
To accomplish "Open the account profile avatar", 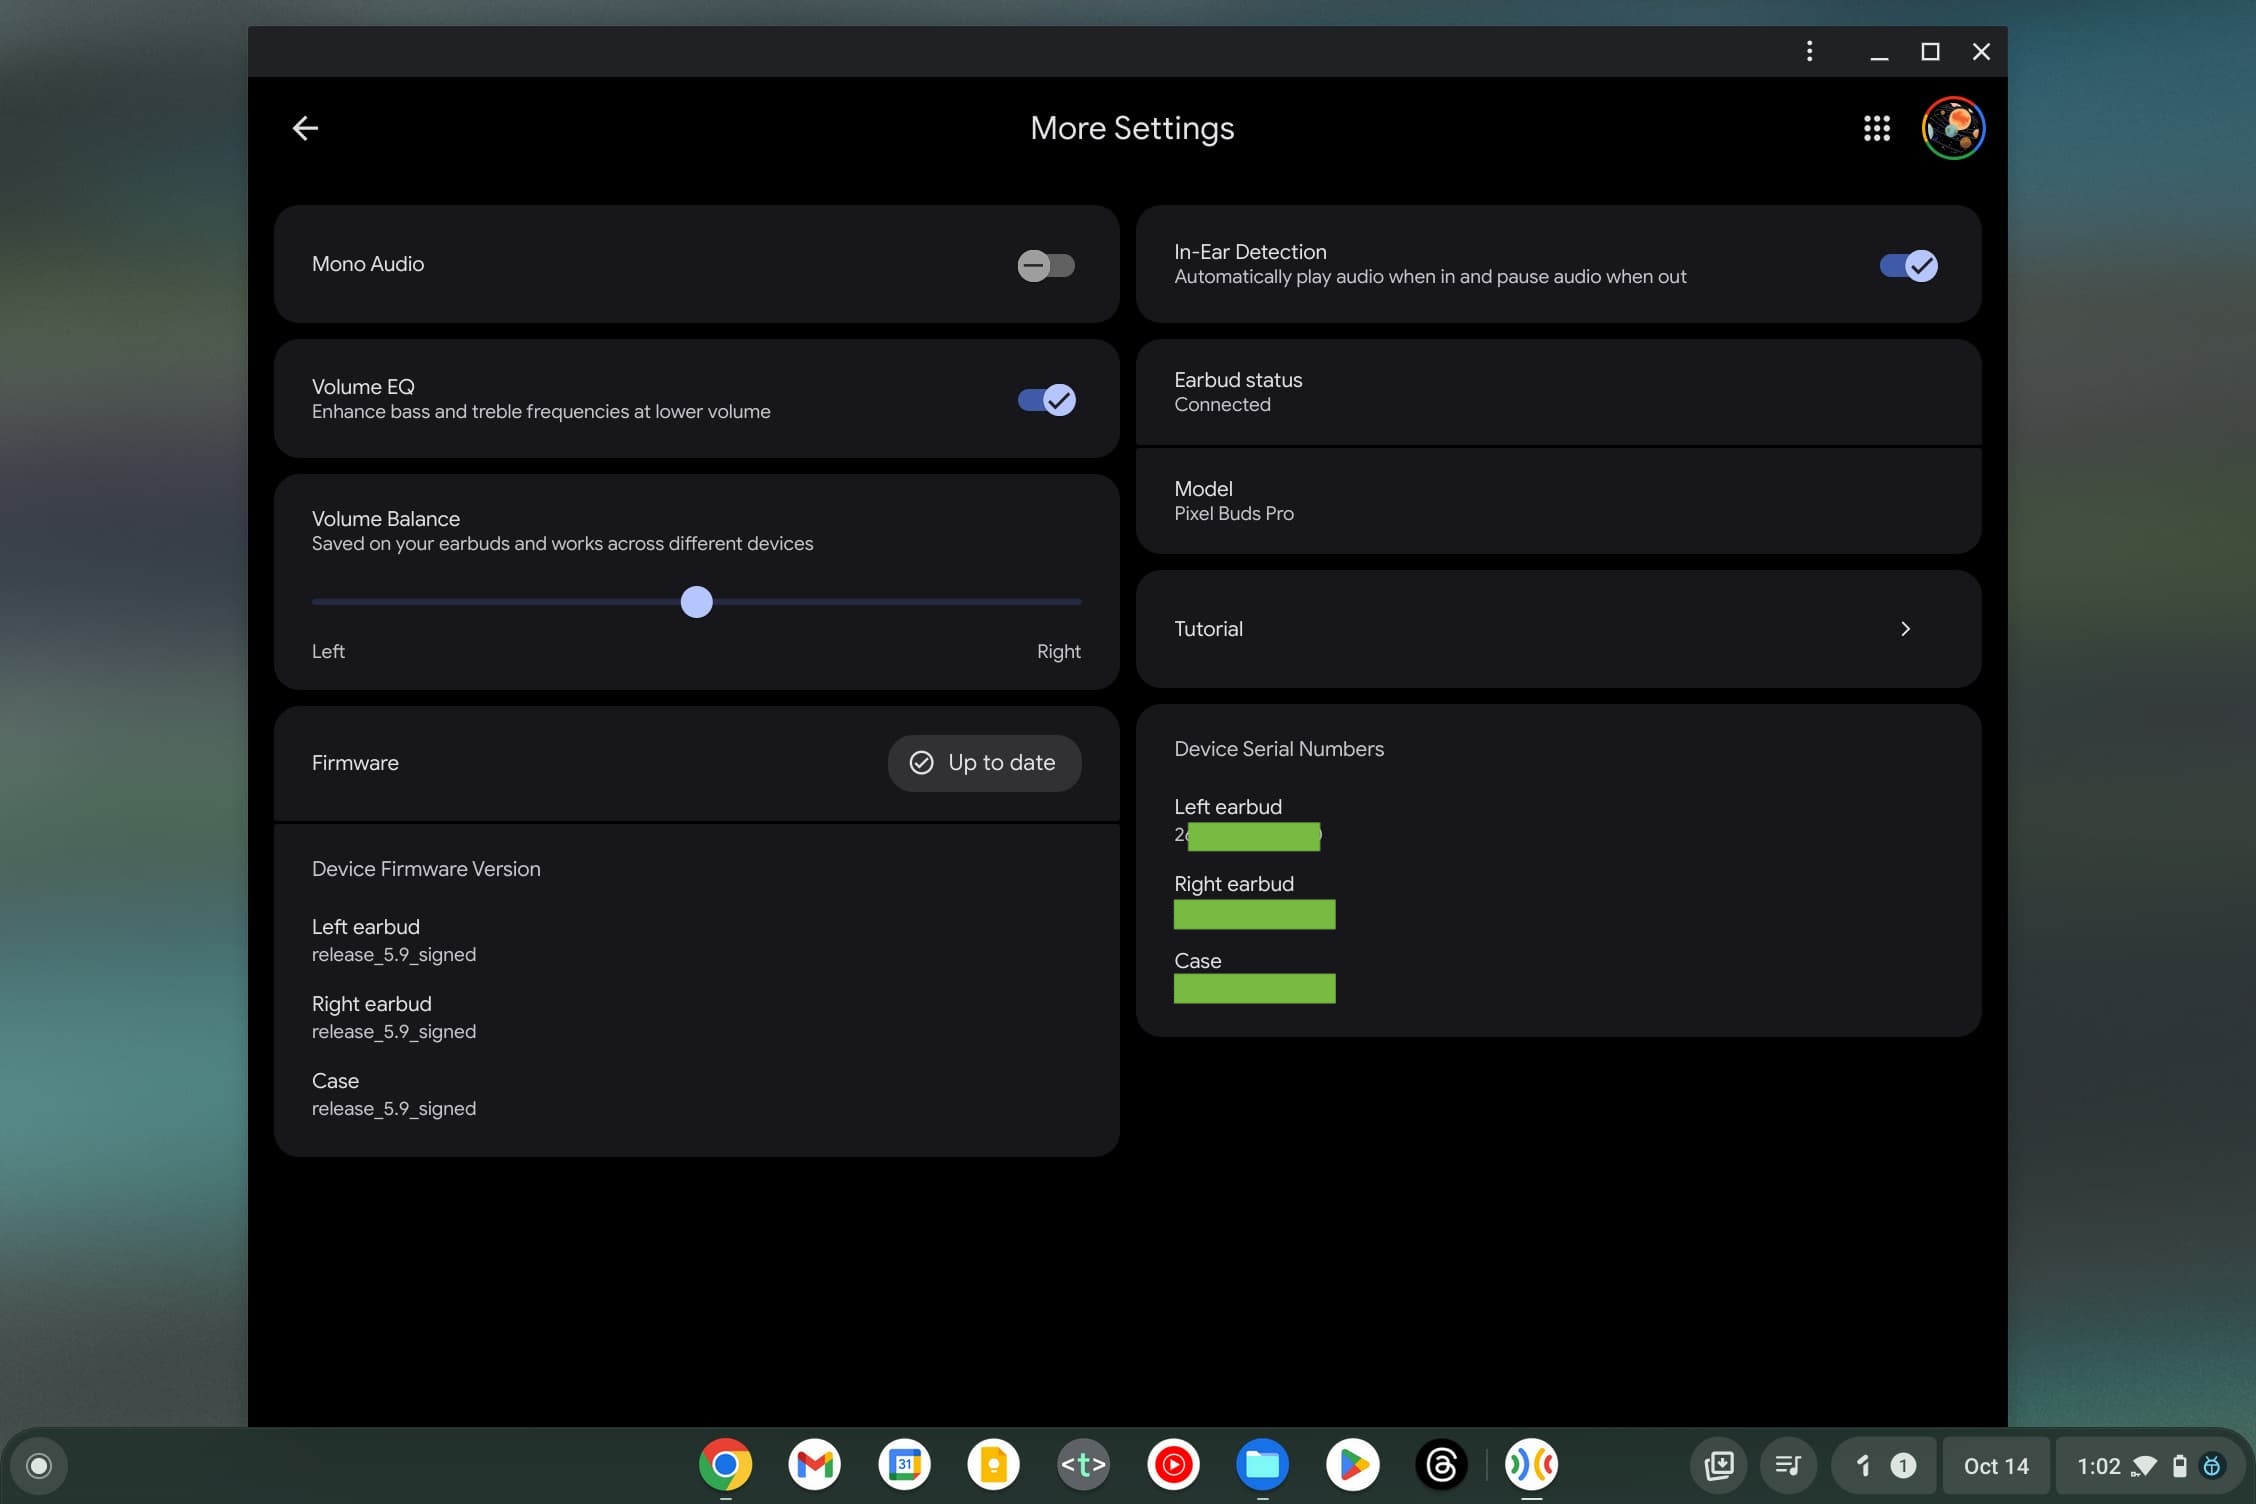I will point(1952,128).
